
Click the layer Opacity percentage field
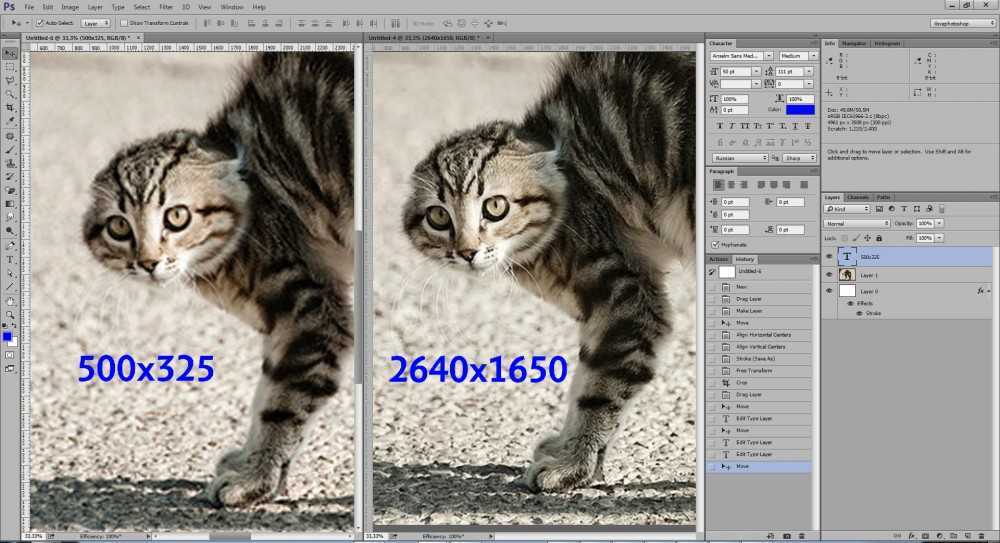click(x=925, y=223)
